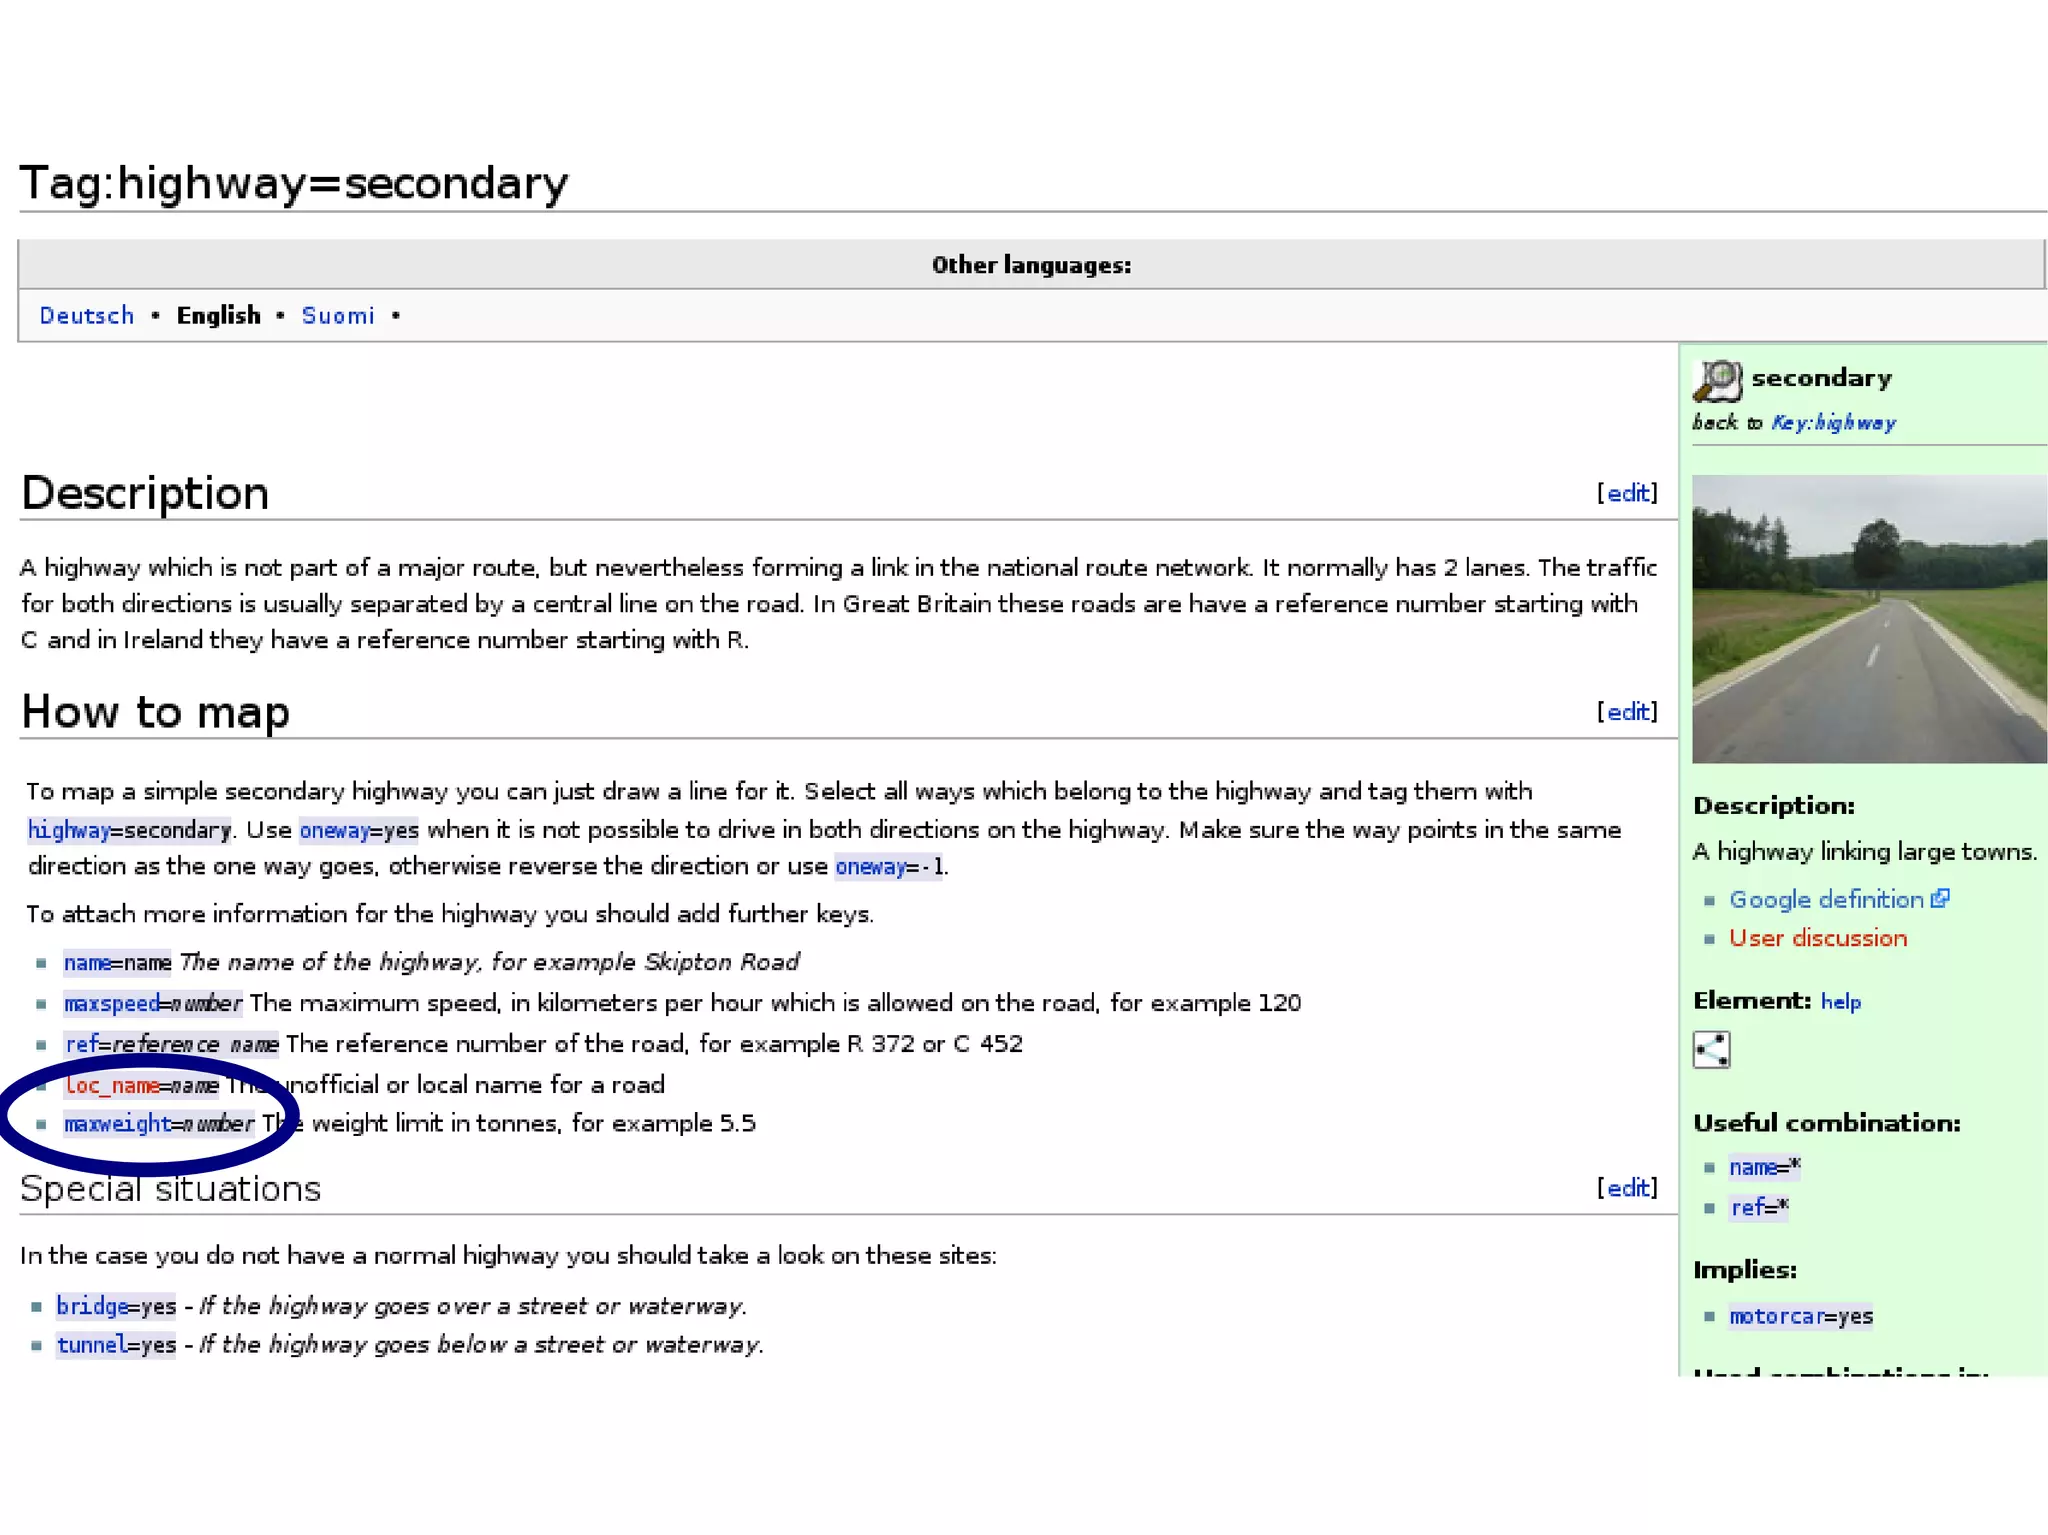Edit the Special situations section

tap(1627, 1188)
